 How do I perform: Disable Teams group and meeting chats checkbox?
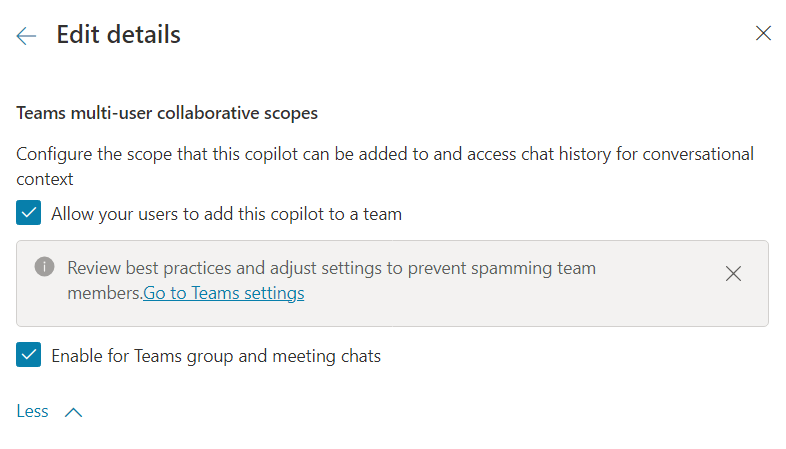(x=29, y=355)
